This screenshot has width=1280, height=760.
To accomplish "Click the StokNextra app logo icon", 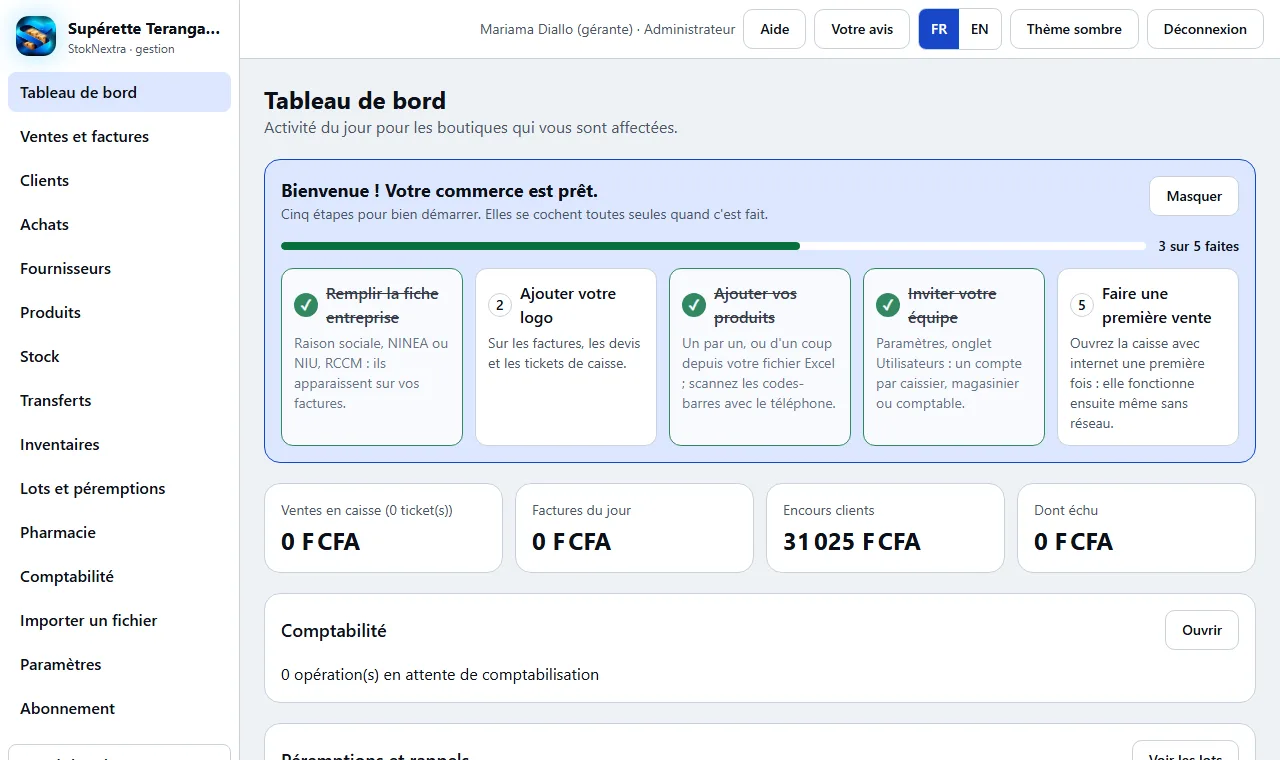I will (36, 37).
